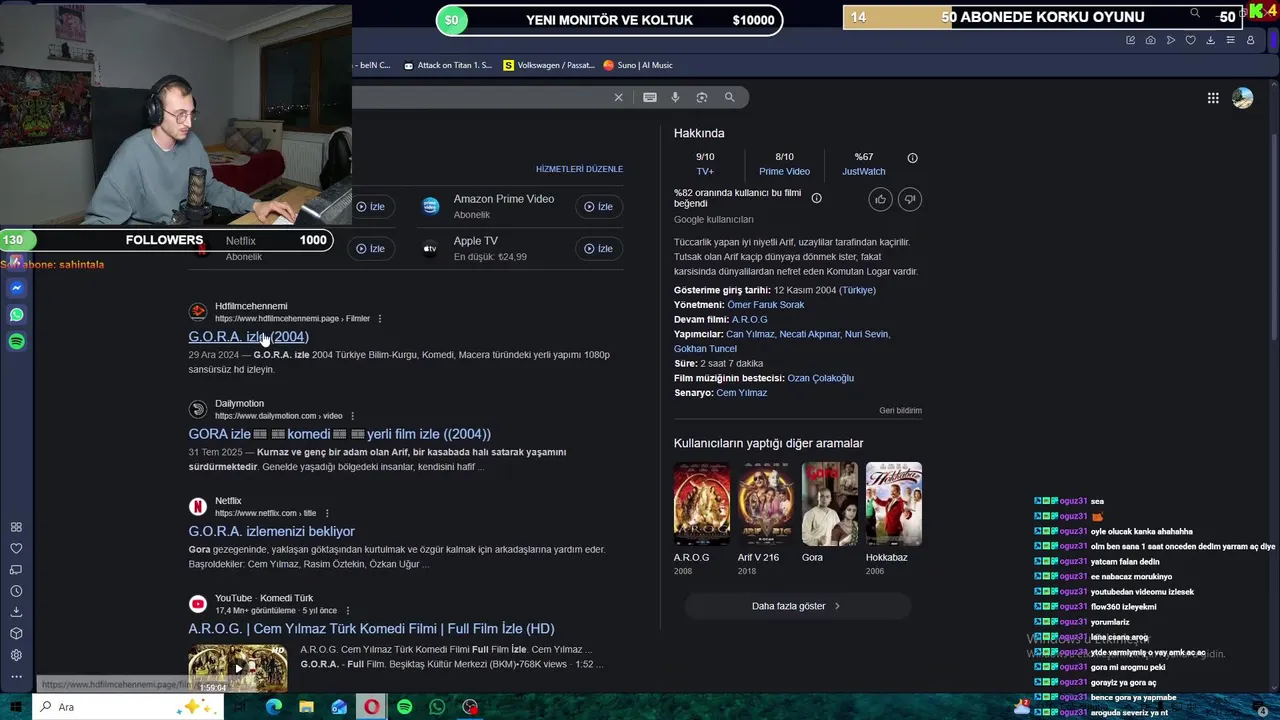Viewport: 1280px width, 720px height.
Task: Open Opera settings gear in sidebar
Action: [x=16, y=656]
